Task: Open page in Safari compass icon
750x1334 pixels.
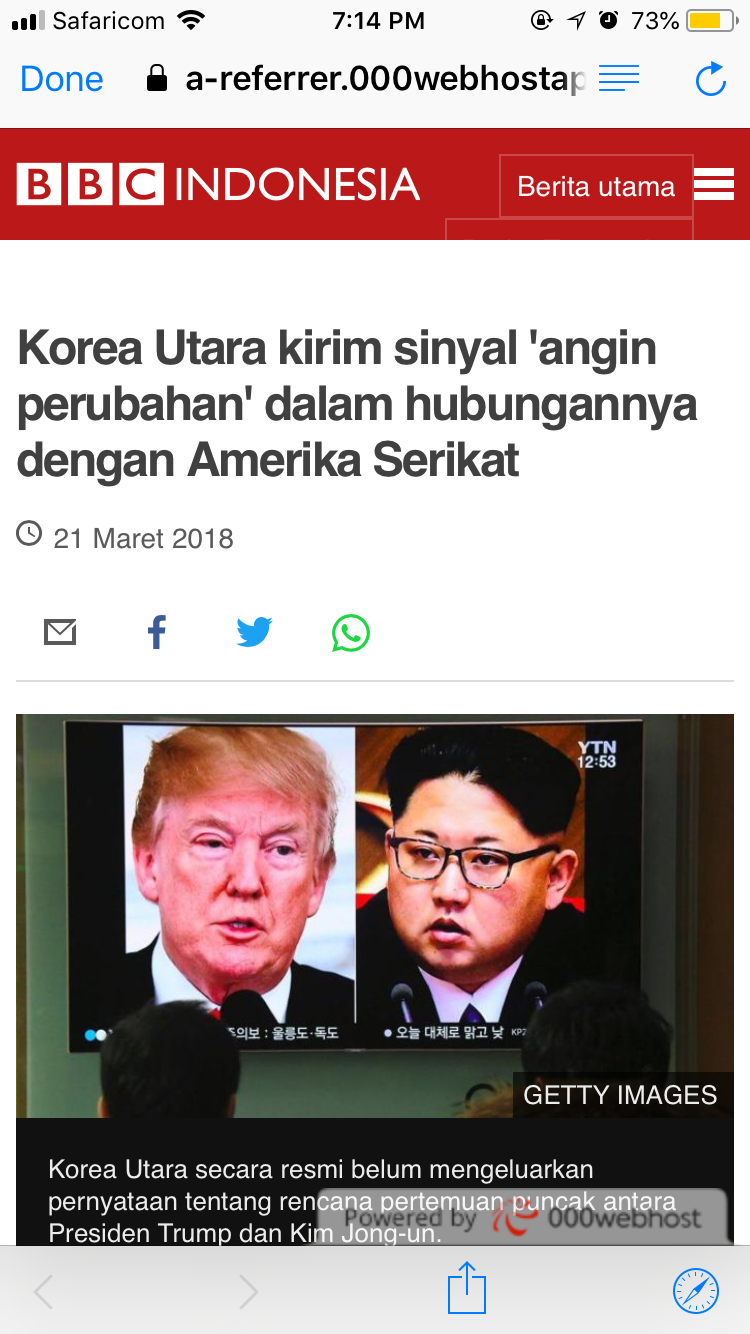Action: click(x=696, y=1290)
